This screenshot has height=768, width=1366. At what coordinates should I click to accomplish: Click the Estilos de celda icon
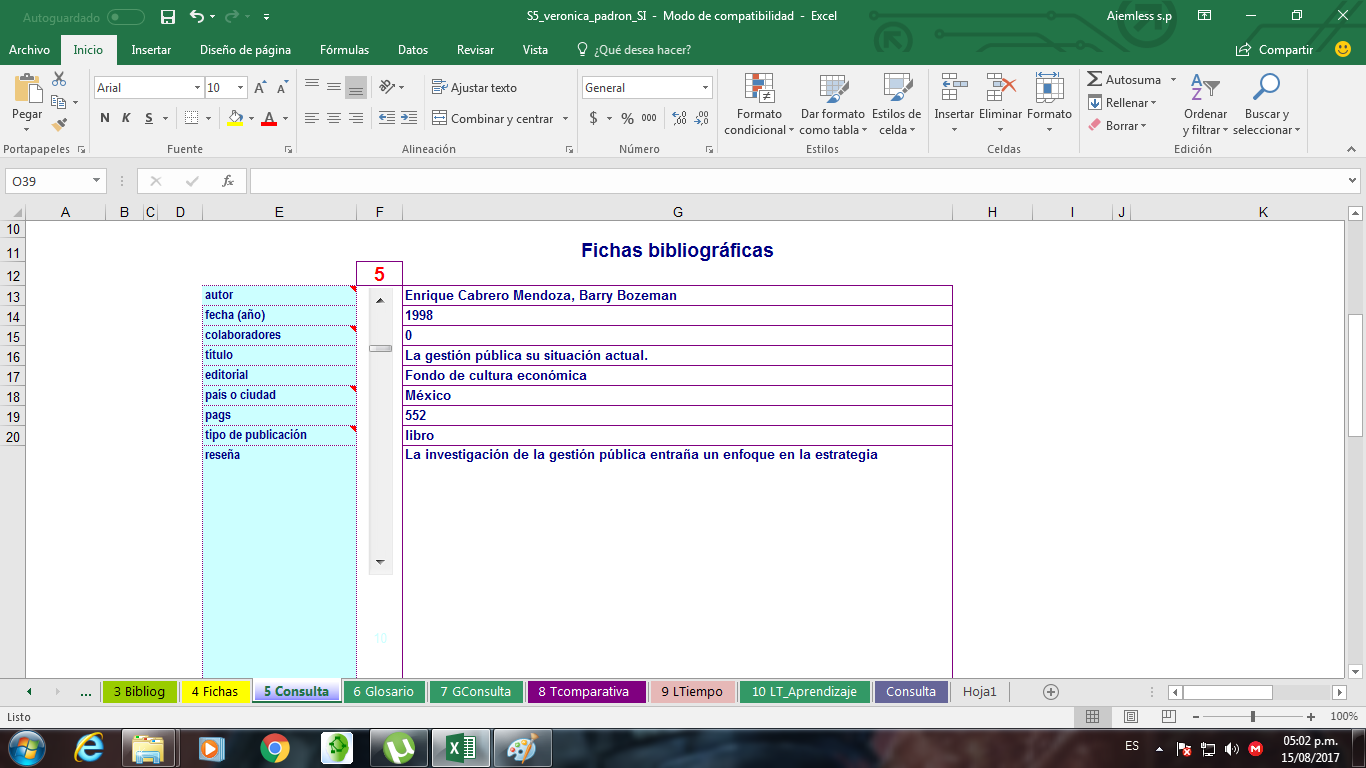point(896,104)
